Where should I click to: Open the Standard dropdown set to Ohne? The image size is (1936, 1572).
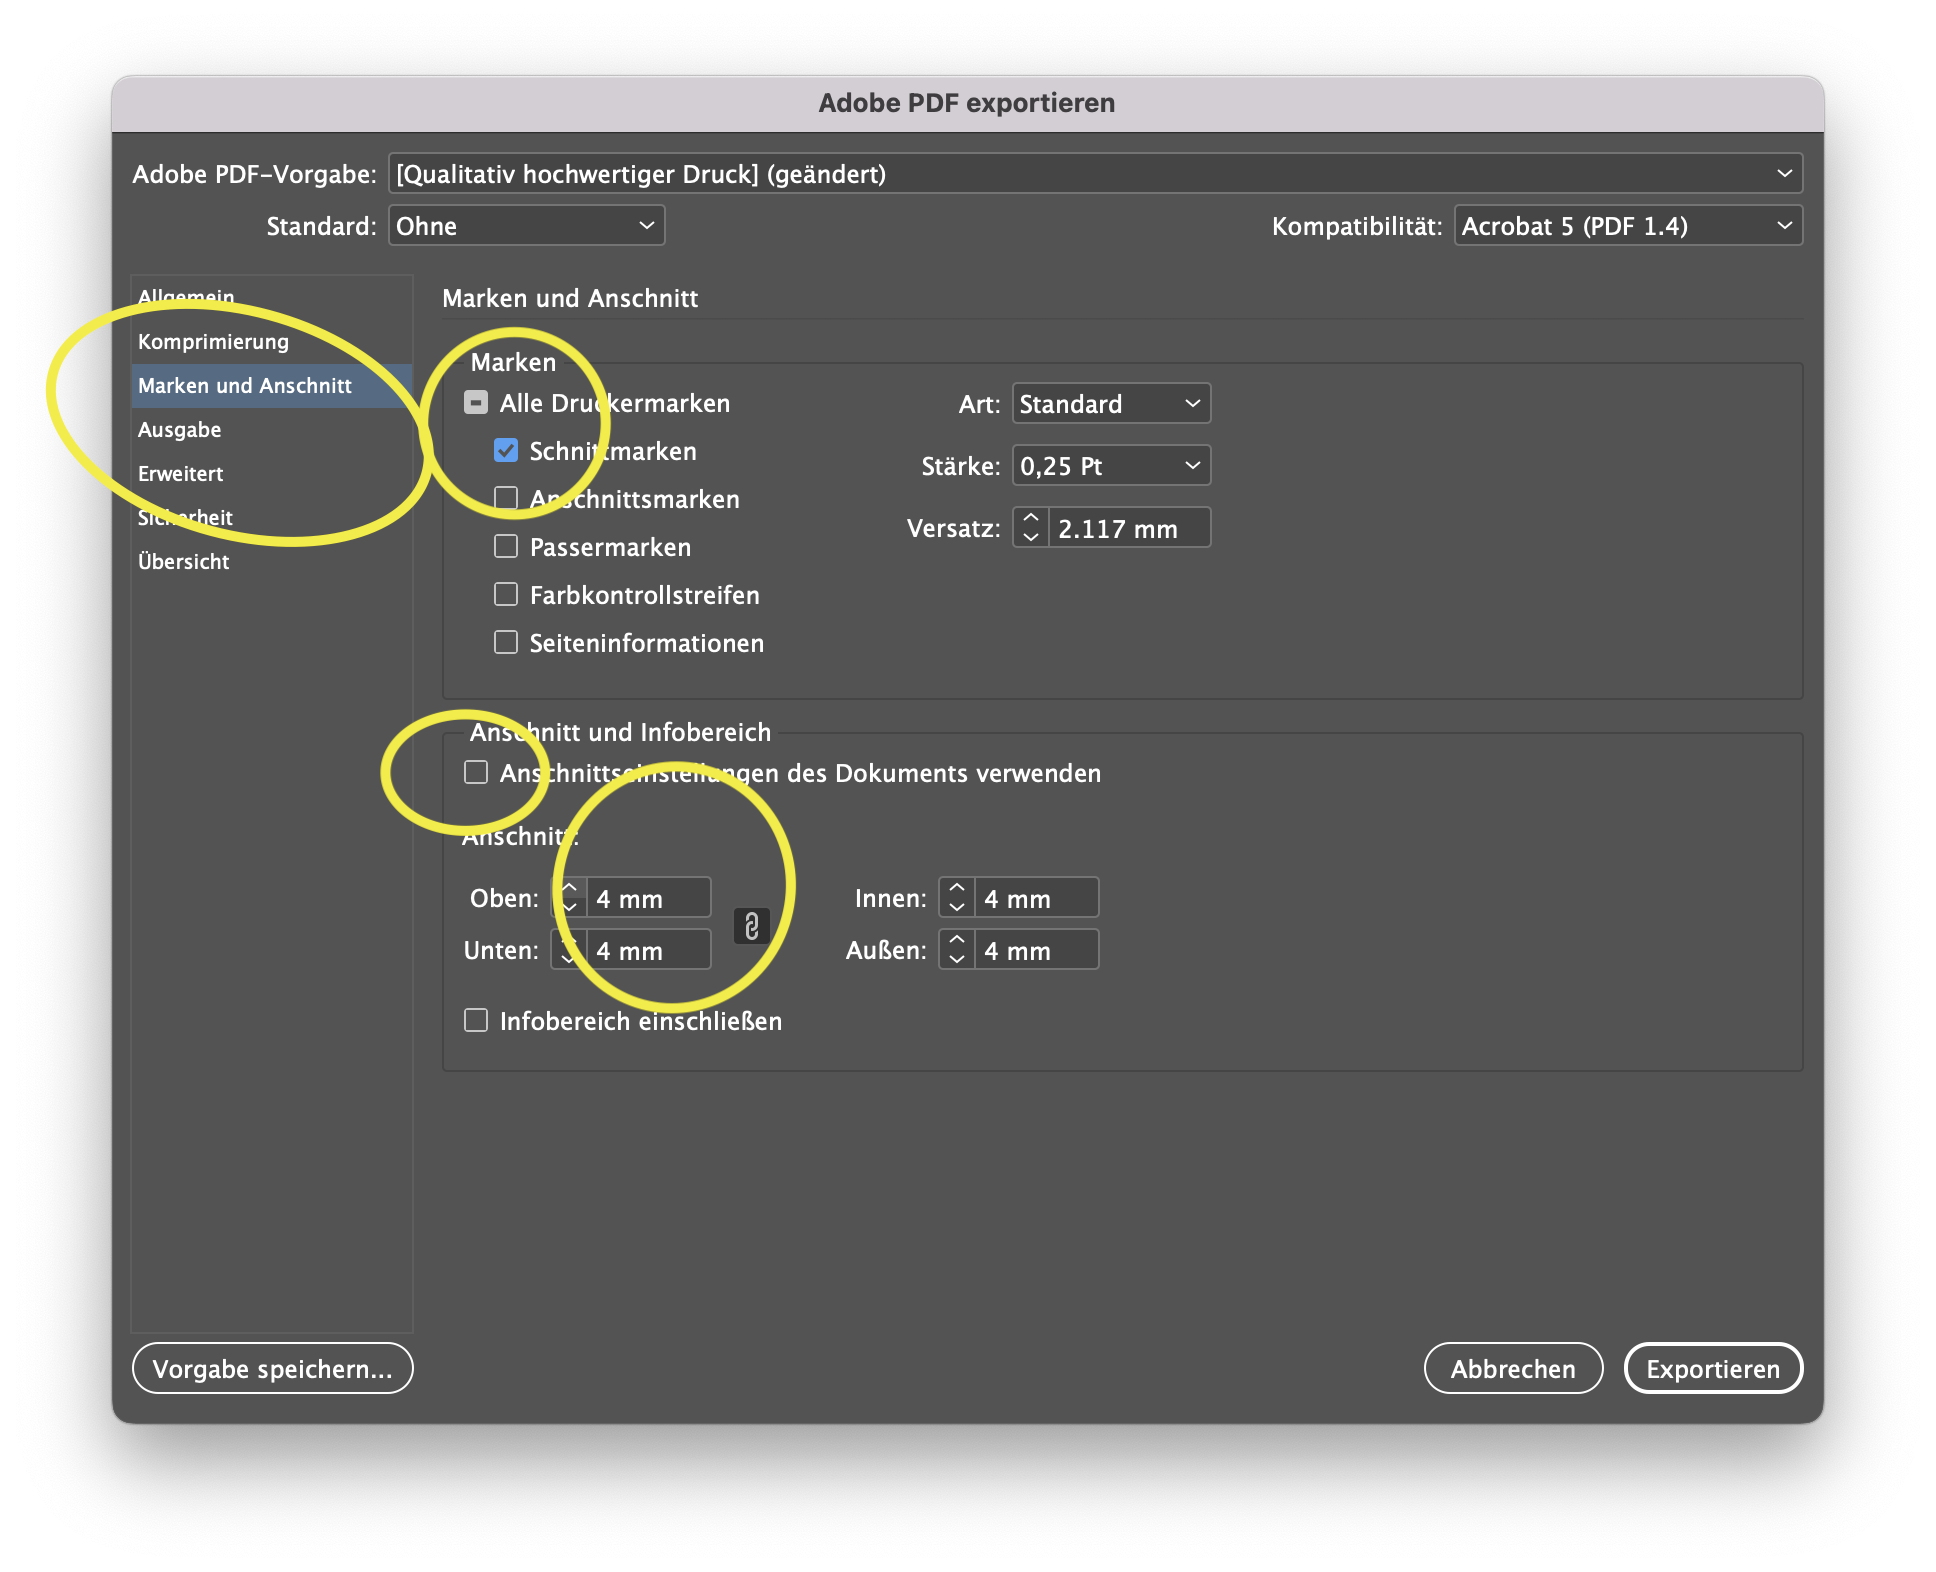pos(526,226)
